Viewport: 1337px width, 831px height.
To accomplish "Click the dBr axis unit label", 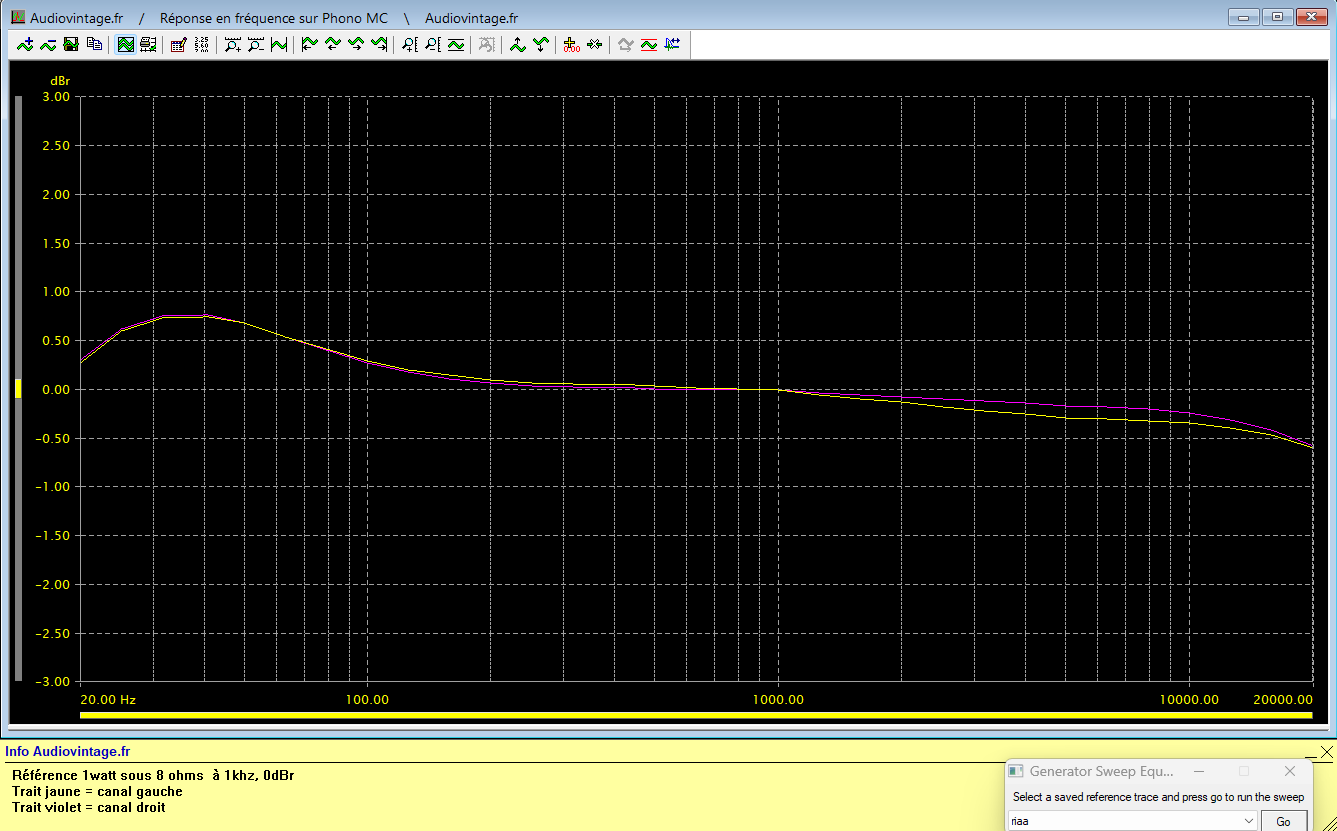I will 60,80.
